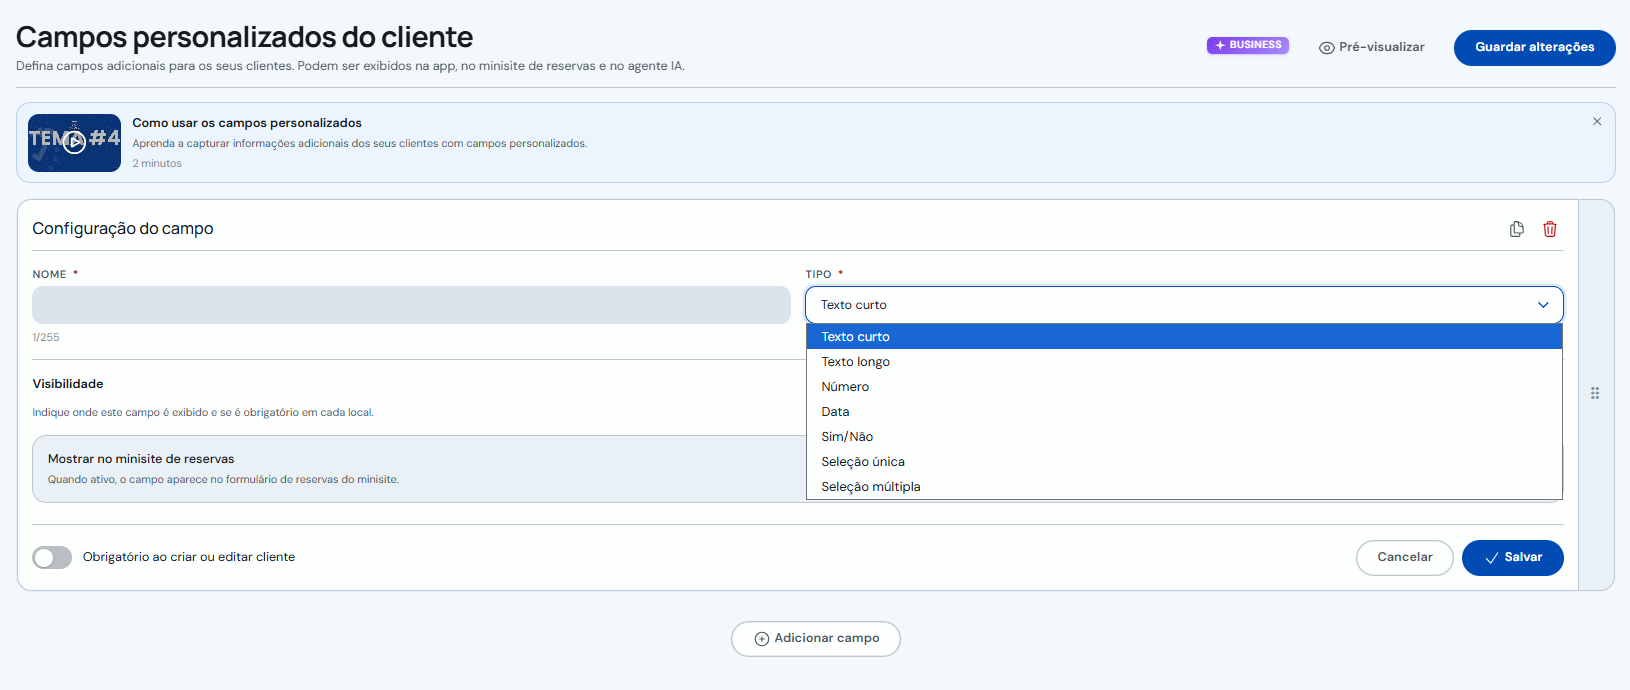Select Seleção única option

[1184, 462]
